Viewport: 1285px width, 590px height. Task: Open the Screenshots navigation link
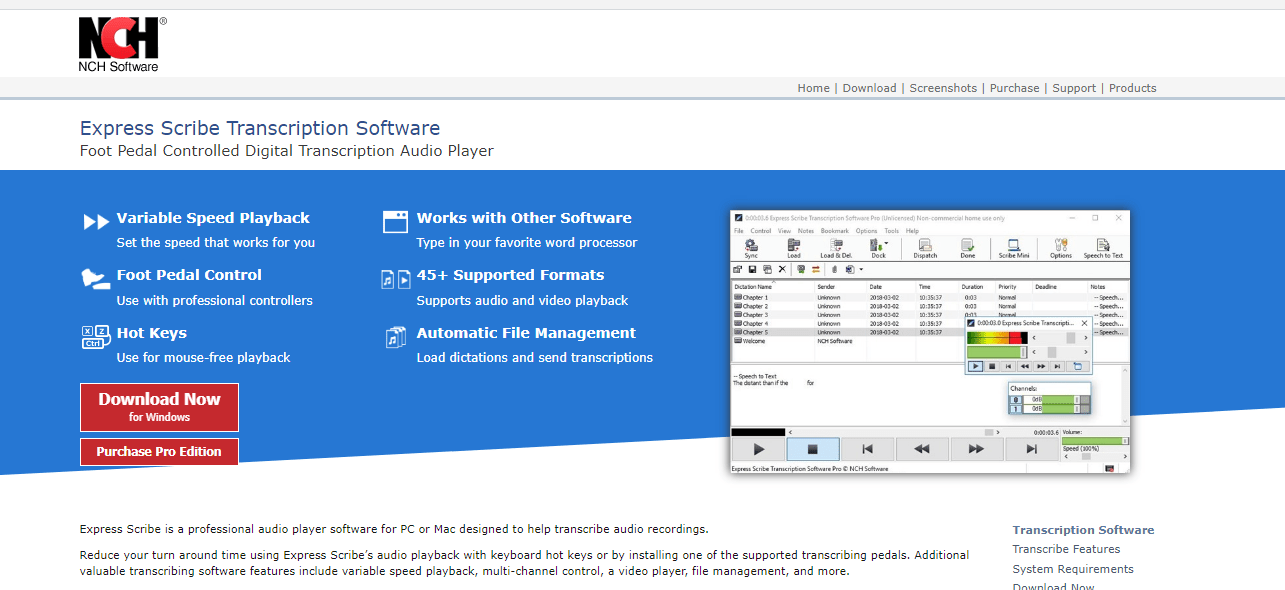tap(943, 88)
